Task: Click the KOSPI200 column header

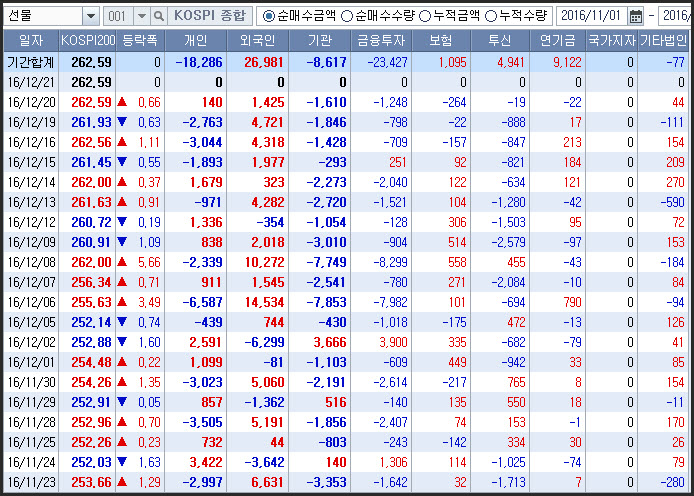Action: click(x=88, y=41)
